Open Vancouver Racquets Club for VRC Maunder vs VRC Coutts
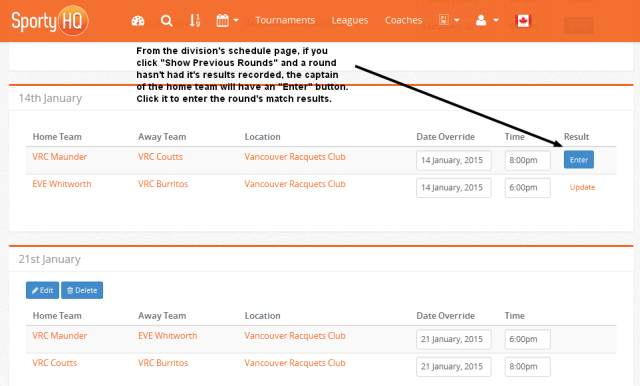640x386 pixels. [295, 157]
